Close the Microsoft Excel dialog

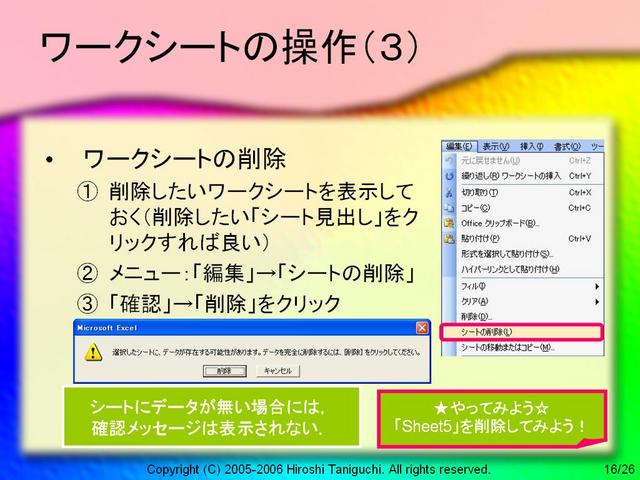422,328
